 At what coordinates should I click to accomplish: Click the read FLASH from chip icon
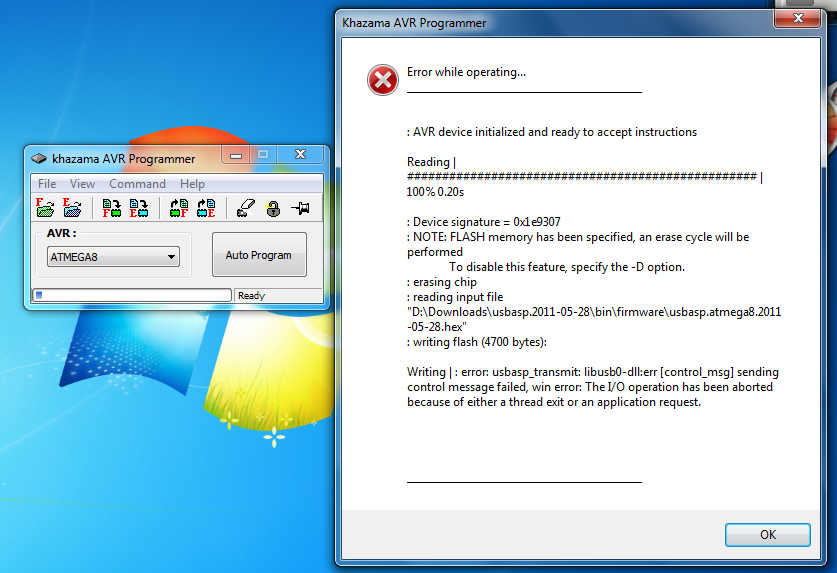pos(179,208)
